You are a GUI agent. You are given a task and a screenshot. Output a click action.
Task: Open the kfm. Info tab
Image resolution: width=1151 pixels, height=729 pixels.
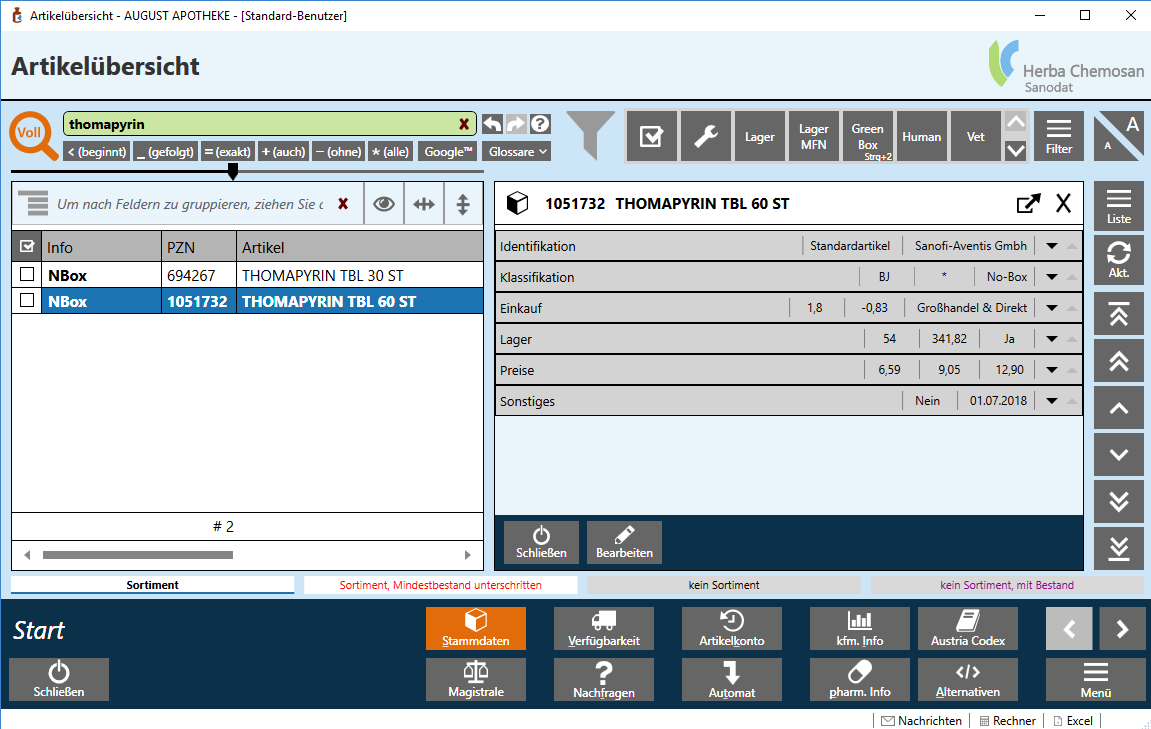tap(860, 628)
